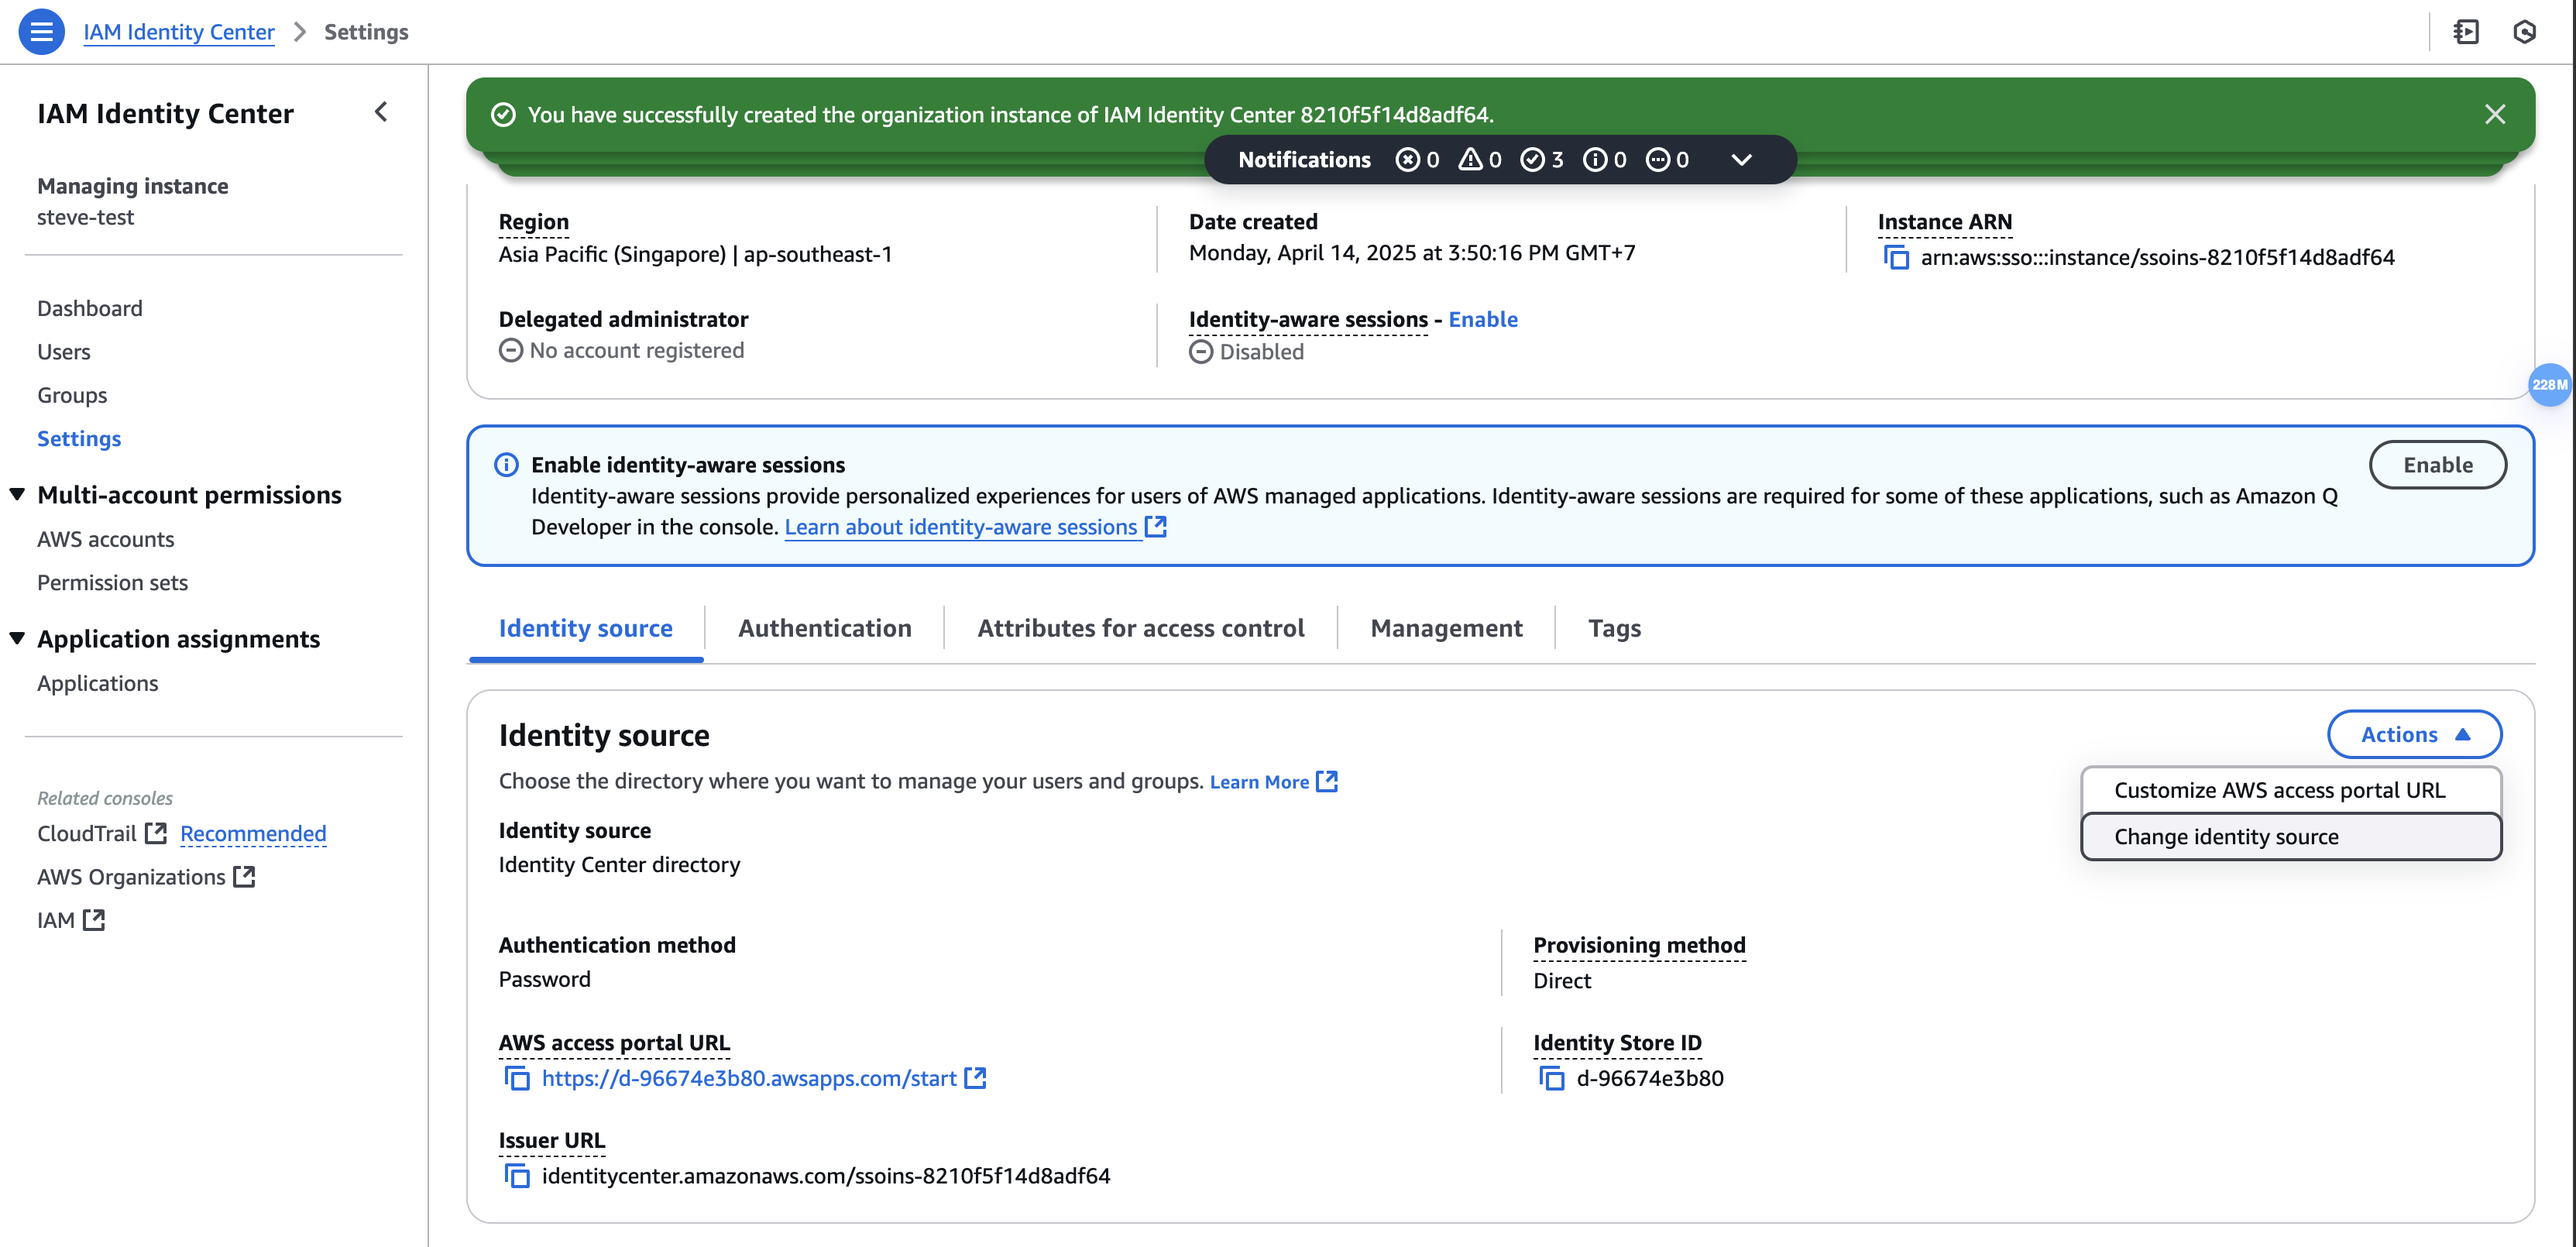Open Permission sets in sidebar
Screen dimensions: 2576x1247
click(x=112, y=582)
